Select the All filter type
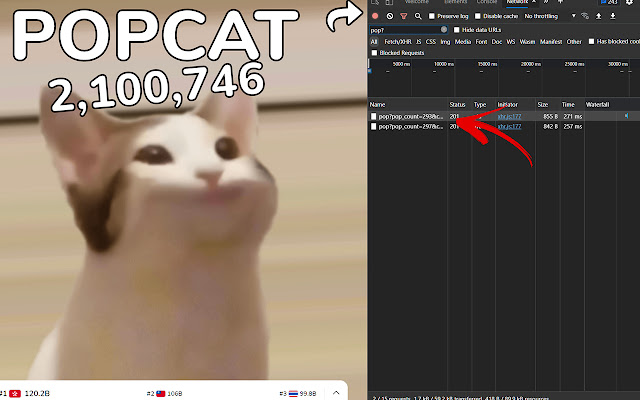Image resolution: width=640 pixels, height=400 pixels. click(x=374, y=42)
